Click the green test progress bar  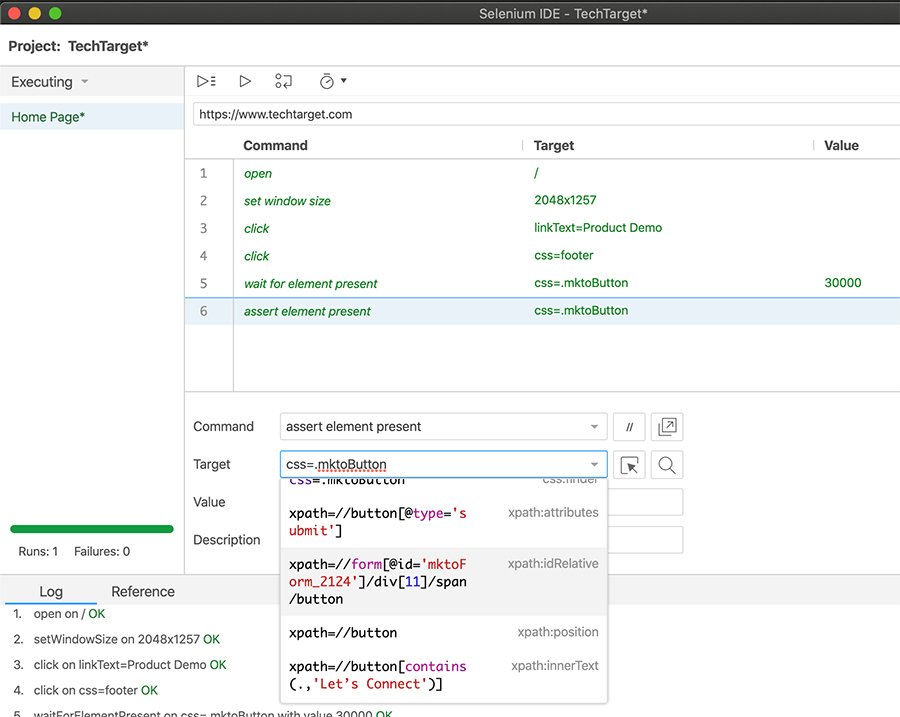pos(92,529)
